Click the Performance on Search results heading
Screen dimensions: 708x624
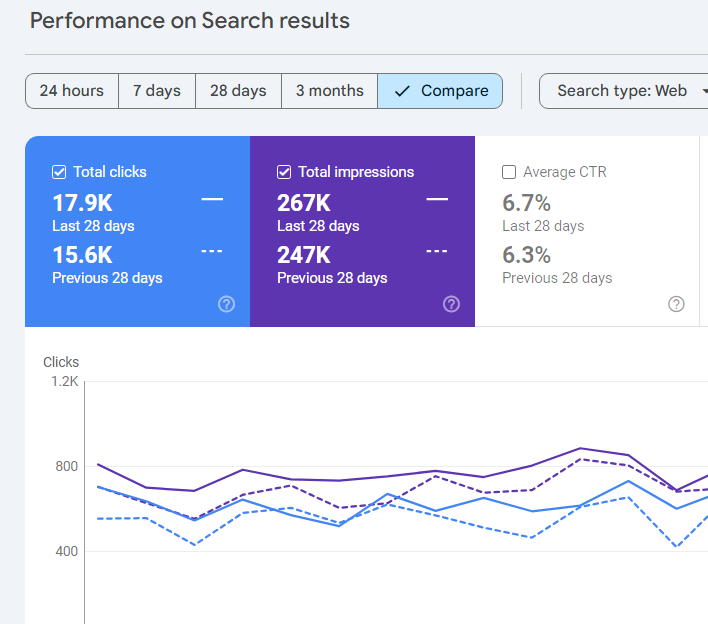pyautogui.click(x=190, y=21)
